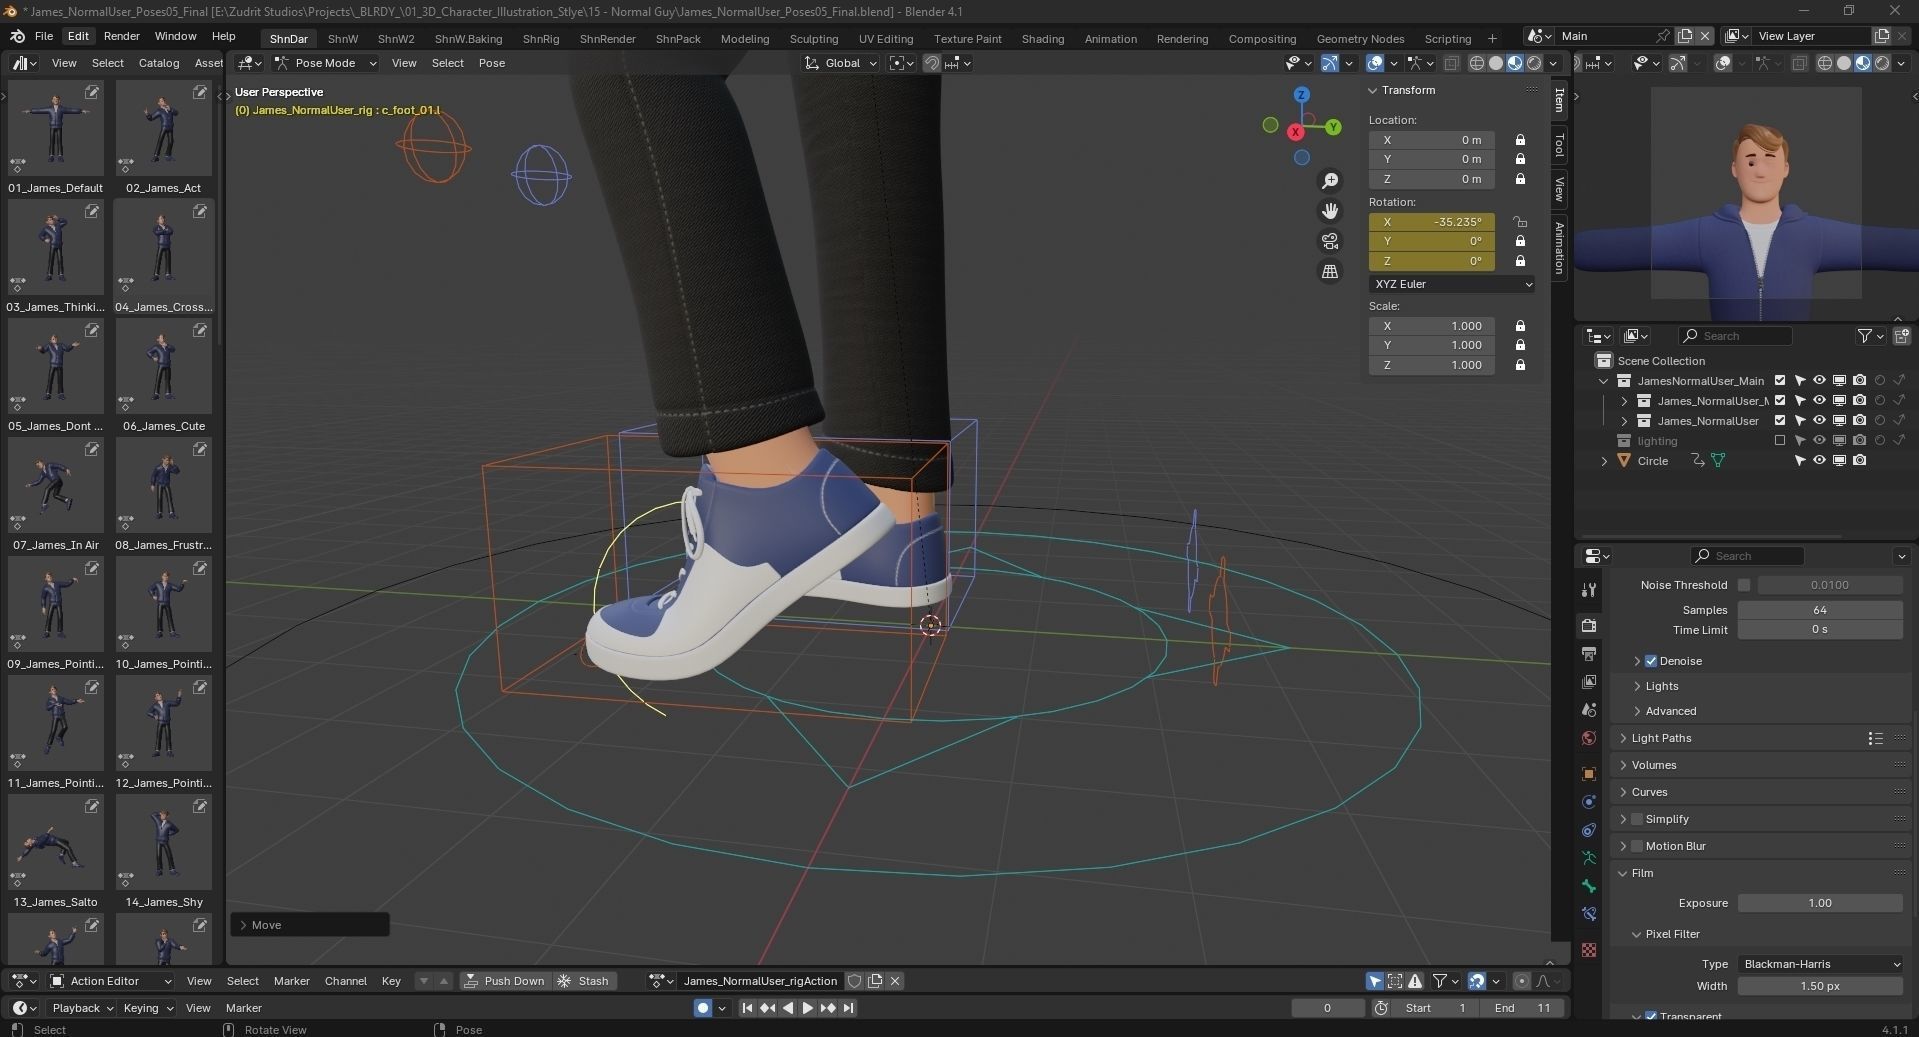Click the Stash button
1919x1037 pixels.
pyautogui.click(x=584, y=981)
